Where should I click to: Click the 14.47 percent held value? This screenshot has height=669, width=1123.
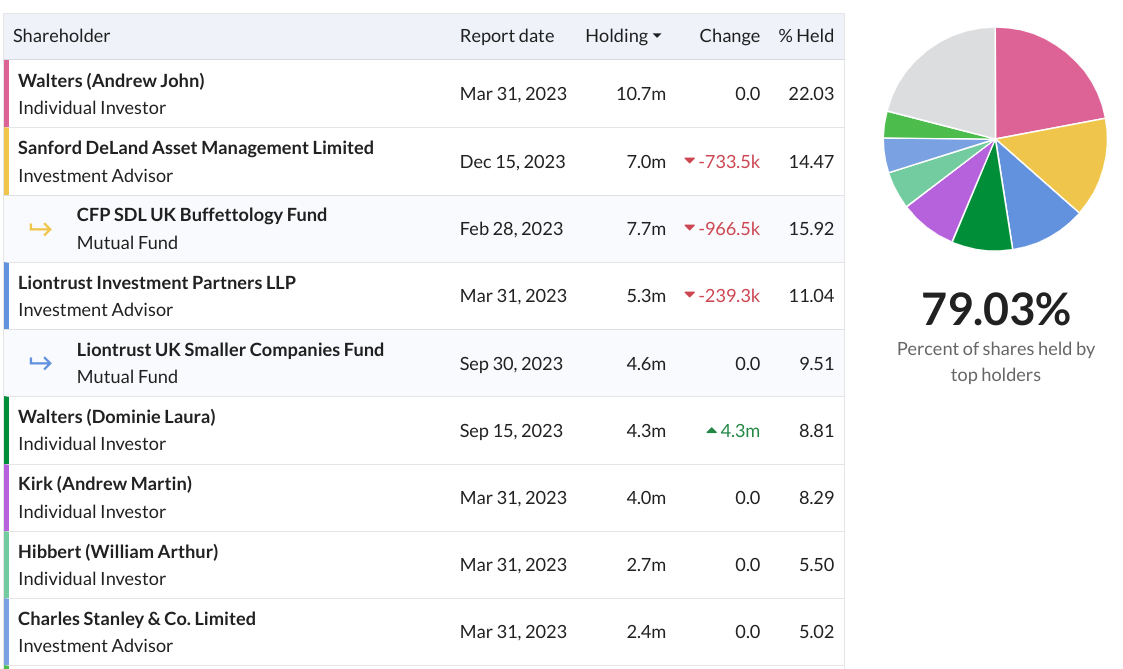coord(811,161)
